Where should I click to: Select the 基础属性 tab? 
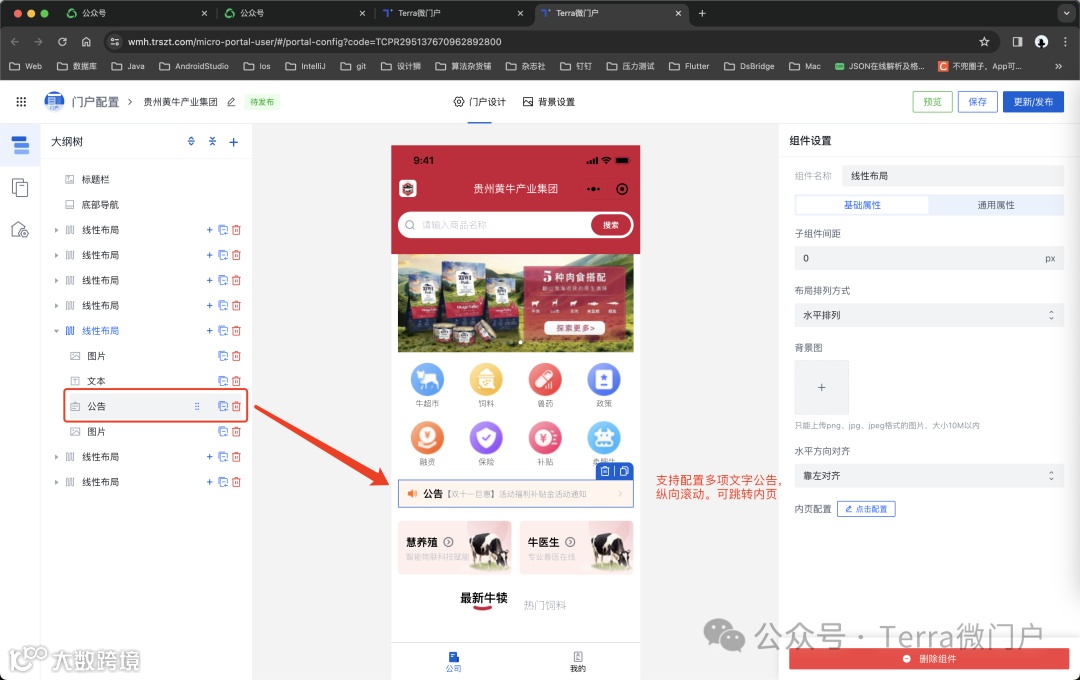coord(862,205)
